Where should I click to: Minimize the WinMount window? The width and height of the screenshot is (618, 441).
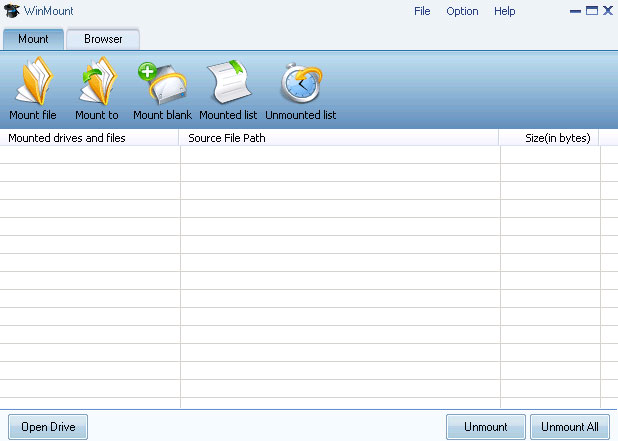click(575, 11)
